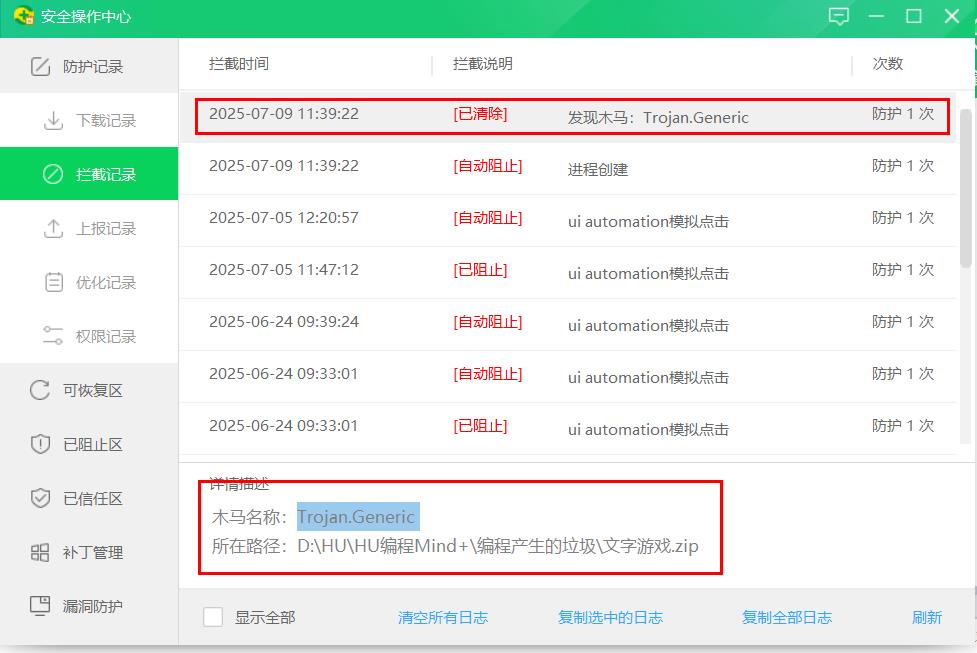Click highlighted Trojan.Generic name in details
977x653 pixels.
pos(358,517)
